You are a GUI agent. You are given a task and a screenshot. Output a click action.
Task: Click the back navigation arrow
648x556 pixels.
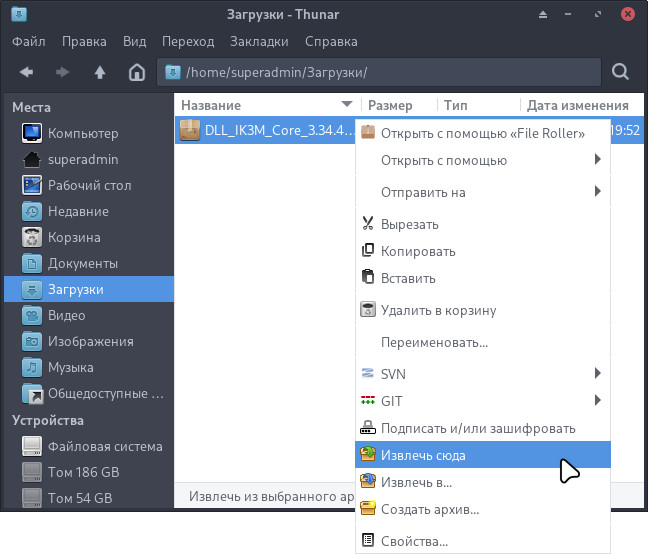pyautogui.click(x=27, y=72)
